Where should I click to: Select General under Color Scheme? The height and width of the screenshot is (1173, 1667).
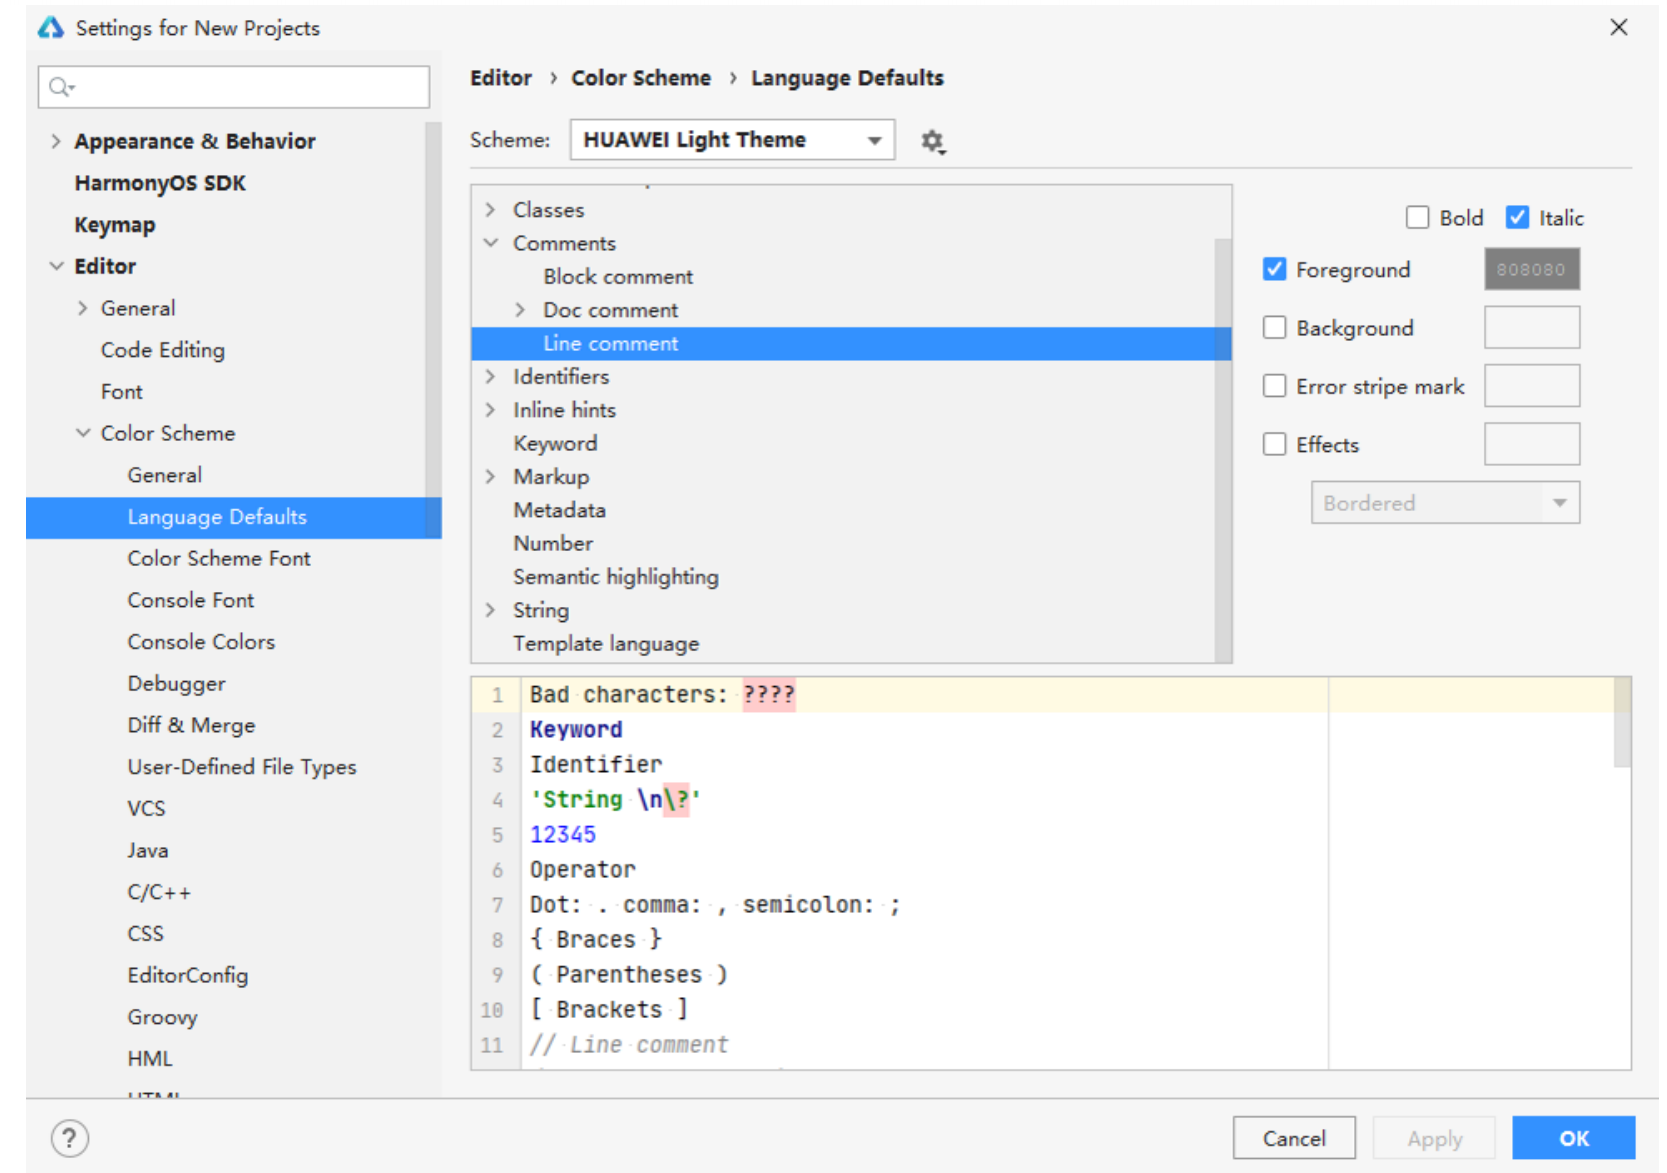(x=165, y=475)
